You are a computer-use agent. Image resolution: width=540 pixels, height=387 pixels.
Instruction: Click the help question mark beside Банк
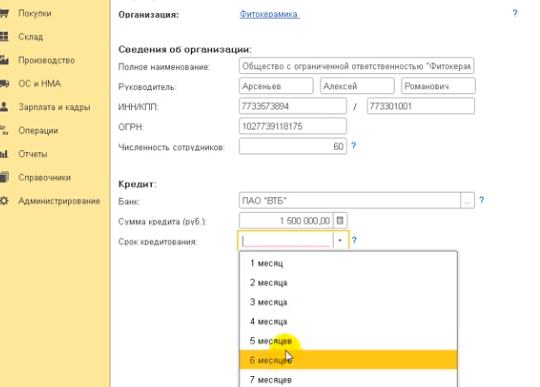pyautogui.click(x=481, y=200)
